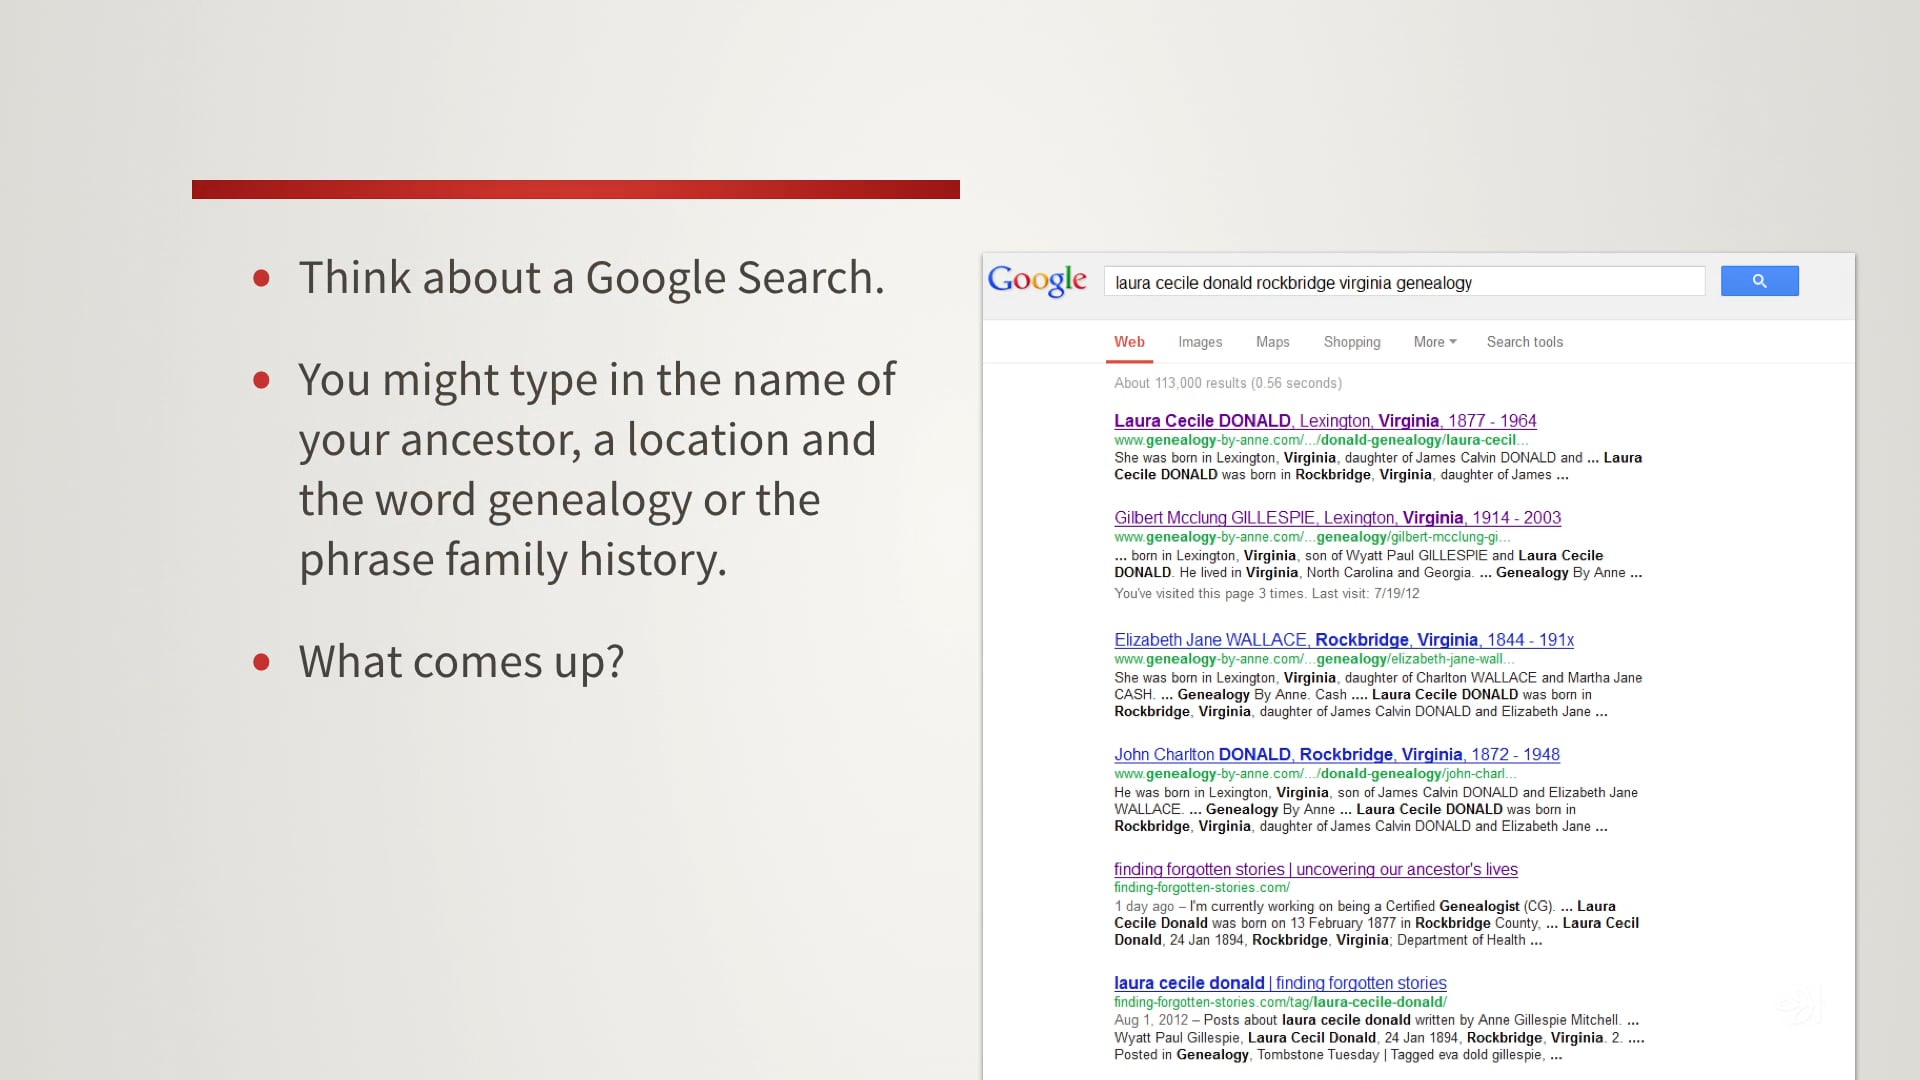
Task: Click the search query input field
Action: coord(1403,282)
